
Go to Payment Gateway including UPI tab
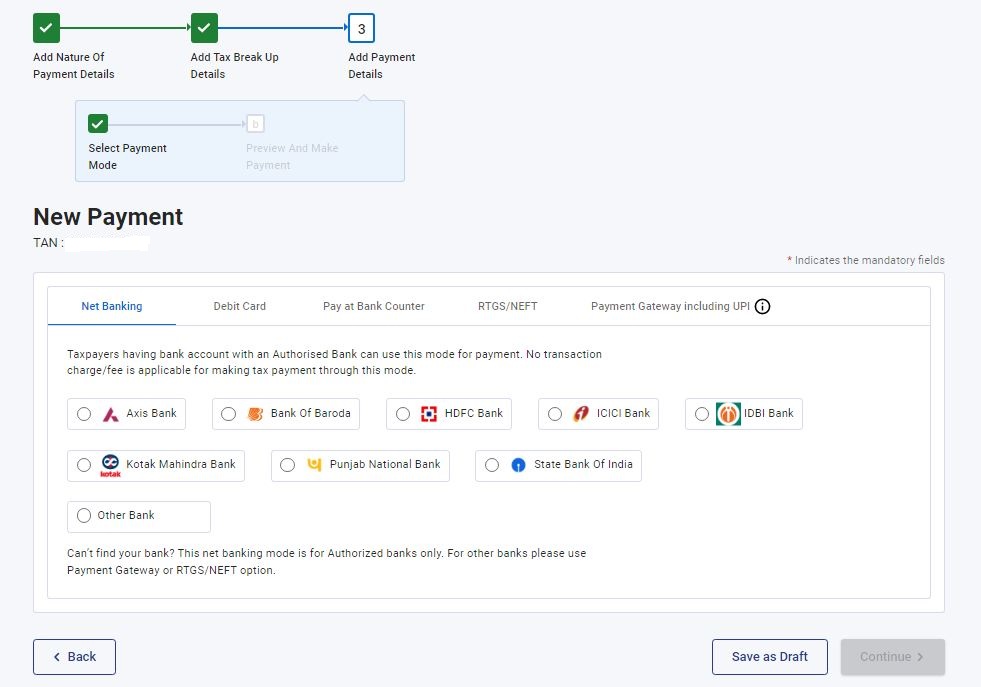tap(670, 306)
